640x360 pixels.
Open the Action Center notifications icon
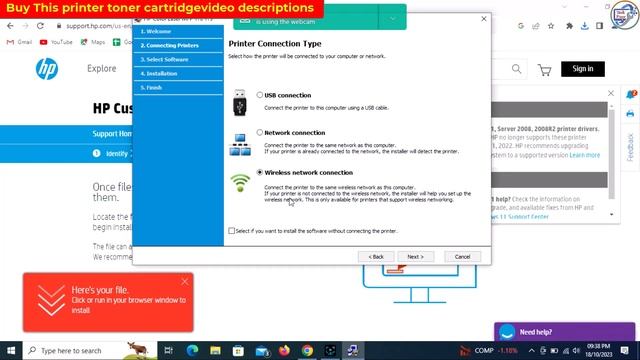point(624,350)
